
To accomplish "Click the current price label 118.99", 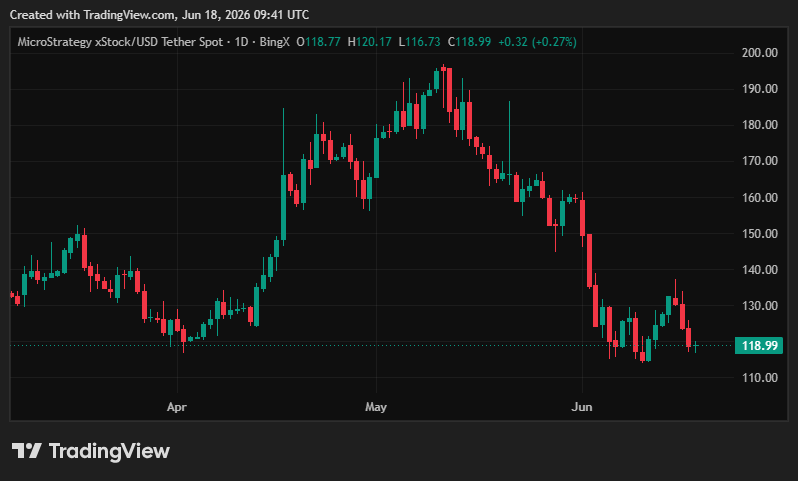I will click(x=759, y=346).
